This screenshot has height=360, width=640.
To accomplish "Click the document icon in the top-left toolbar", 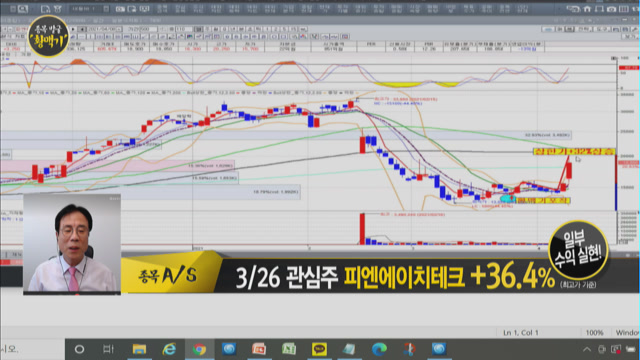I will click(x=45, y=9).
